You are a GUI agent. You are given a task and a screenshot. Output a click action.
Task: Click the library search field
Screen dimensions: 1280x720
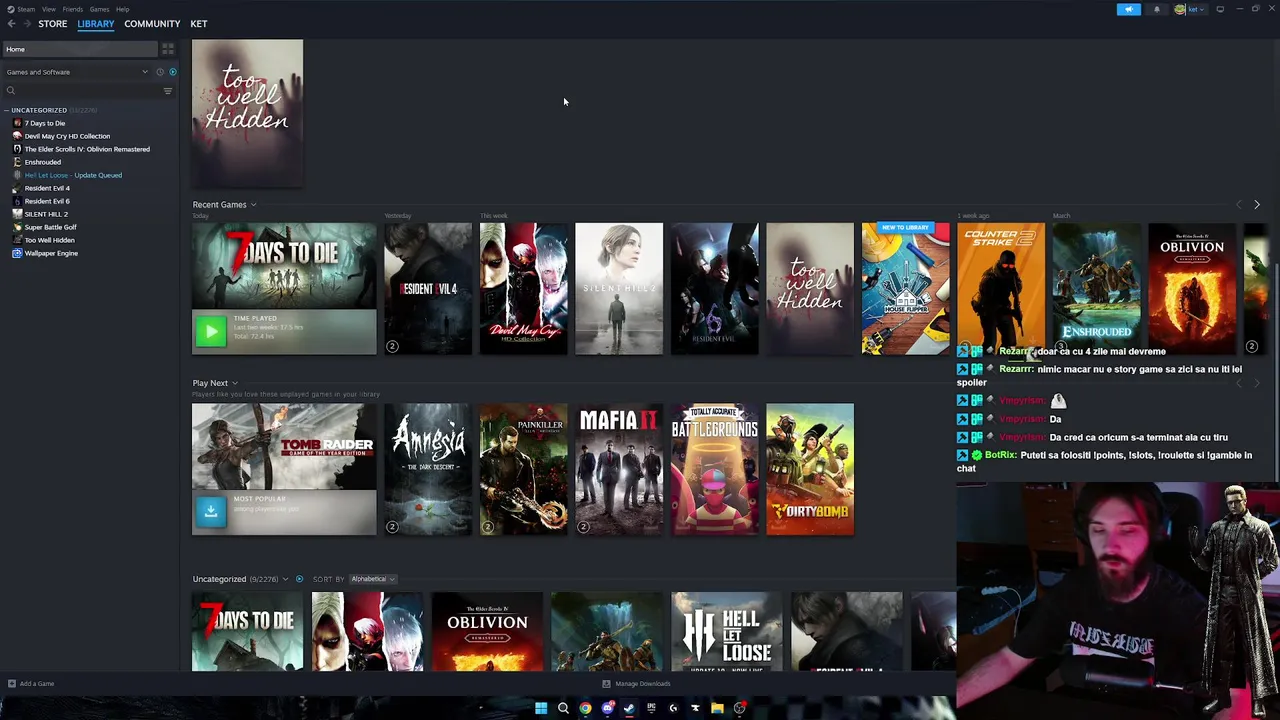[82, 91]
